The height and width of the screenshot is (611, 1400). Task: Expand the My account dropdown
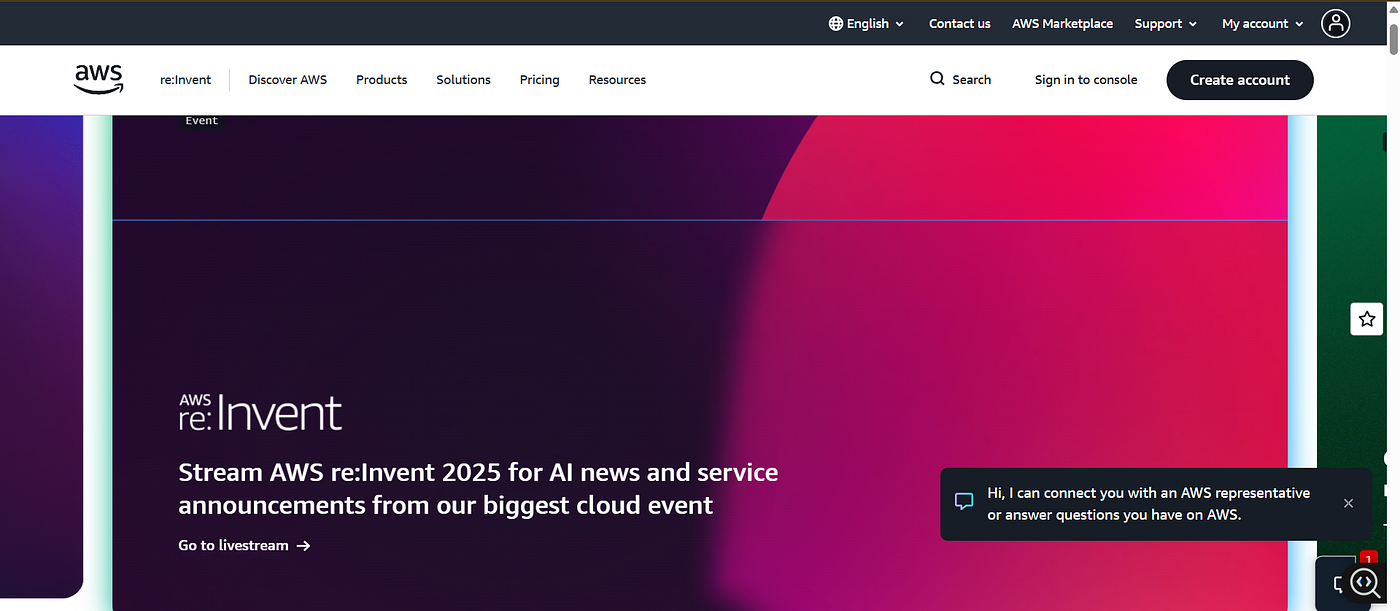(1263, 23)
